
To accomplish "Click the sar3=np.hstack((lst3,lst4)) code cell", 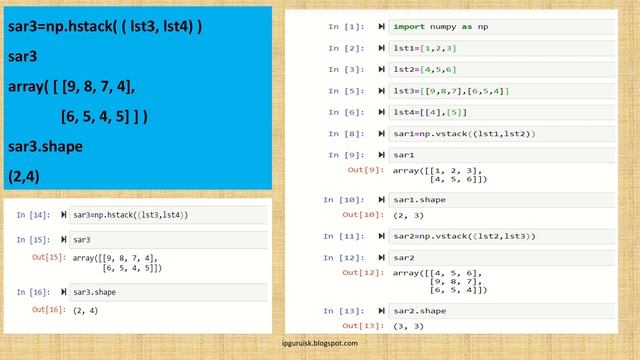I will (168, 215).
